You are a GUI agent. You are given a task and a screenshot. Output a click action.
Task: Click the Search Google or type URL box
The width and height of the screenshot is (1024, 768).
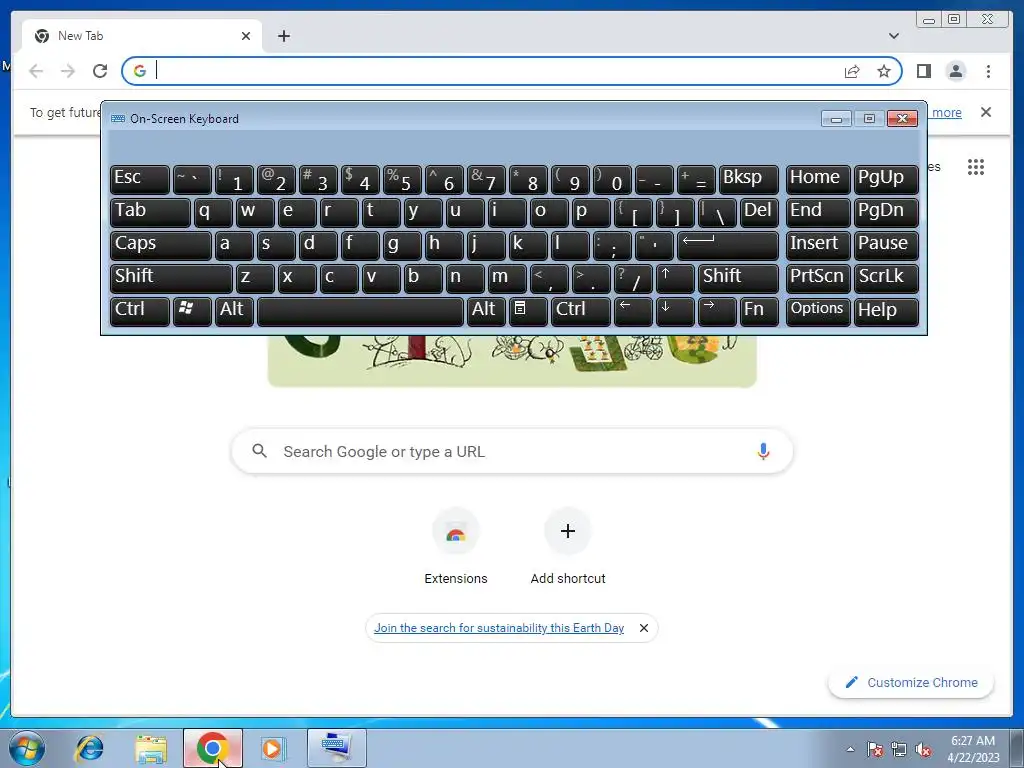(x=512, y=451)
